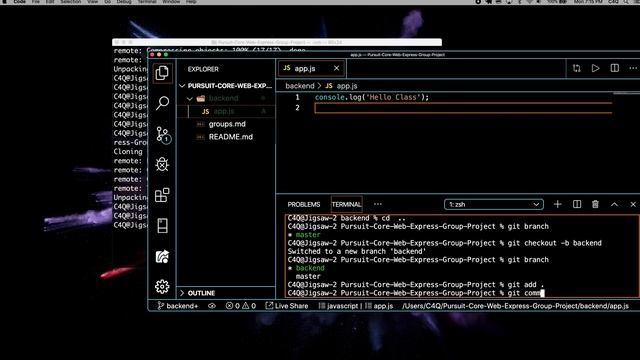Open the File menu in macOS menu bar
The height and width of the screenshot is (360, 640).
point(36,2)
